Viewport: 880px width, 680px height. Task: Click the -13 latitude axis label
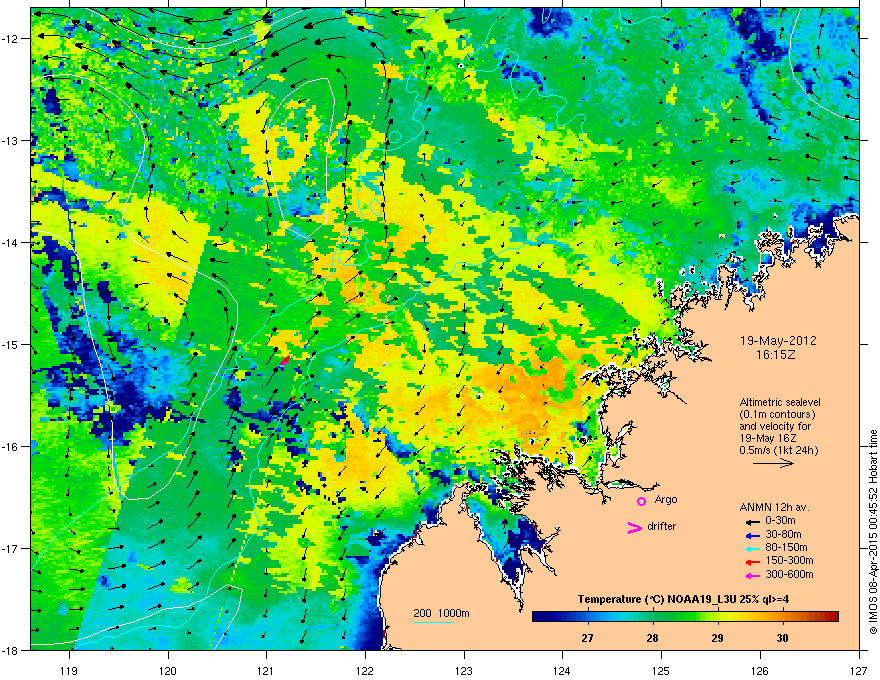pos(11,140)
